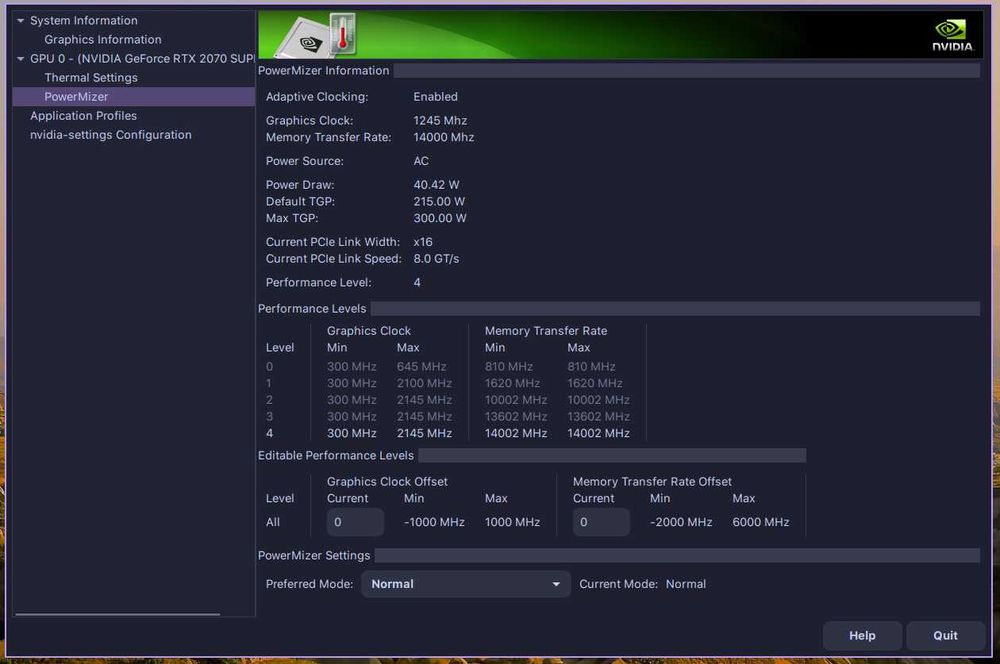1000x664 pixels.
Task: Click the 'Editable Performance Levels' heading
Action: coord(335,455)
